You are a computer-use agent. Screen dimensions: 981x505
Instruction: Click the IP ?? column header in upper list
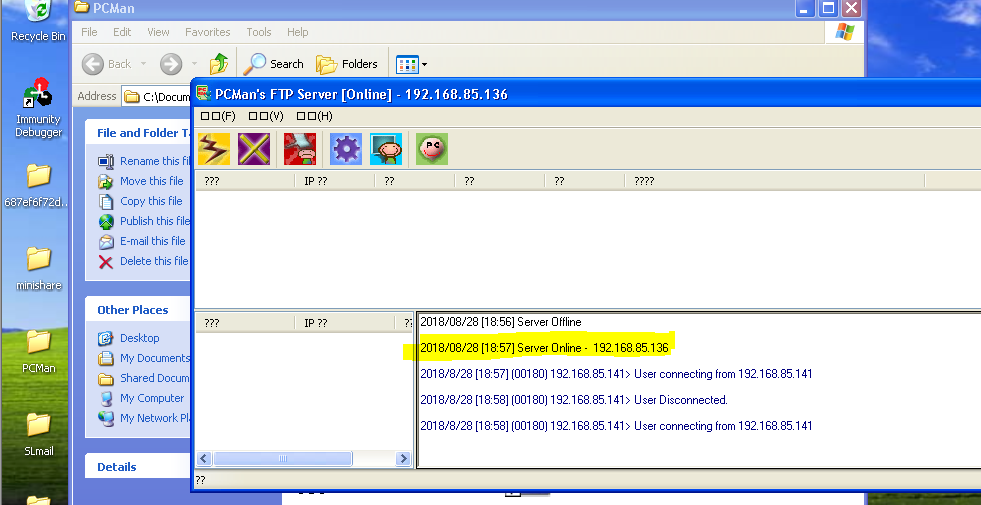(x=335, y=181)
